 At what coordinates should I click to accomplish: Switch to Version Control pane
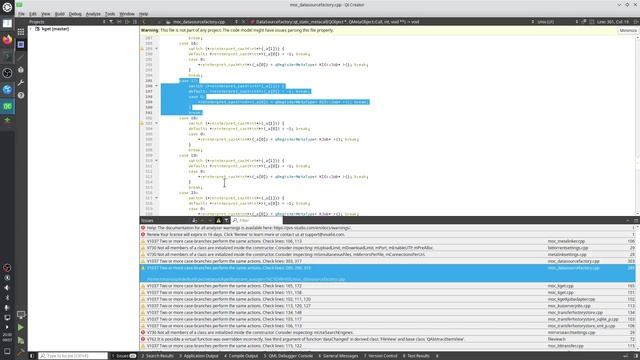[x=381, y=356]
